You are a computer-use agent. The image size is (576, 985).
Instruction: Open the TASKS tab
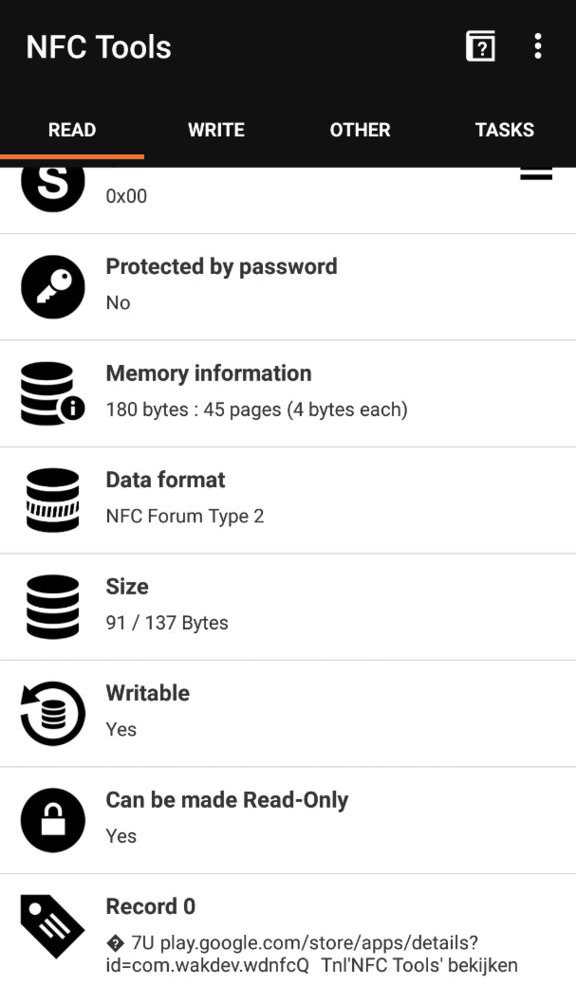504,130
